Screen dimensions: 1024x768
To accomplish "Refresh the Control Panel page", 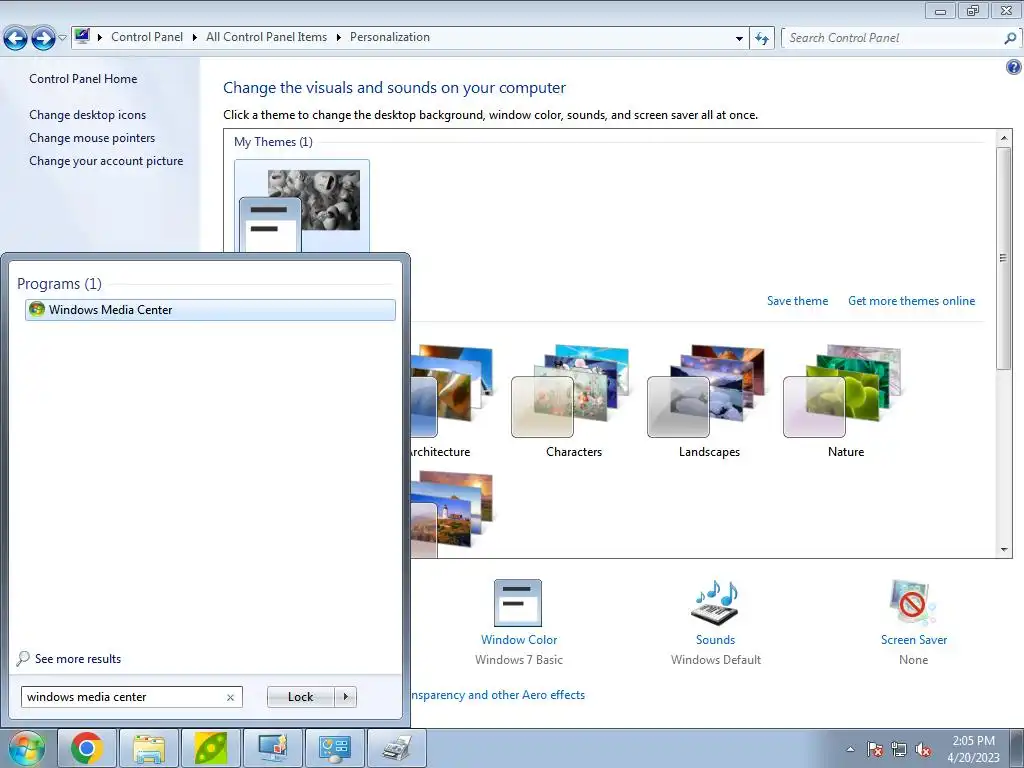I will [761, 38].
